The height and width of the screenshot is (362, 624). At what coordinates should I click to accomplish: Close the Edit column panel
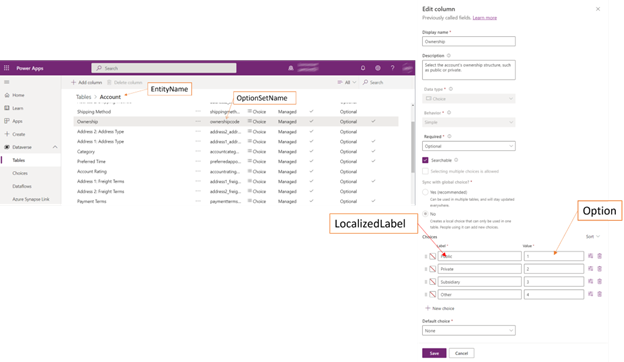tap(598, 9)
